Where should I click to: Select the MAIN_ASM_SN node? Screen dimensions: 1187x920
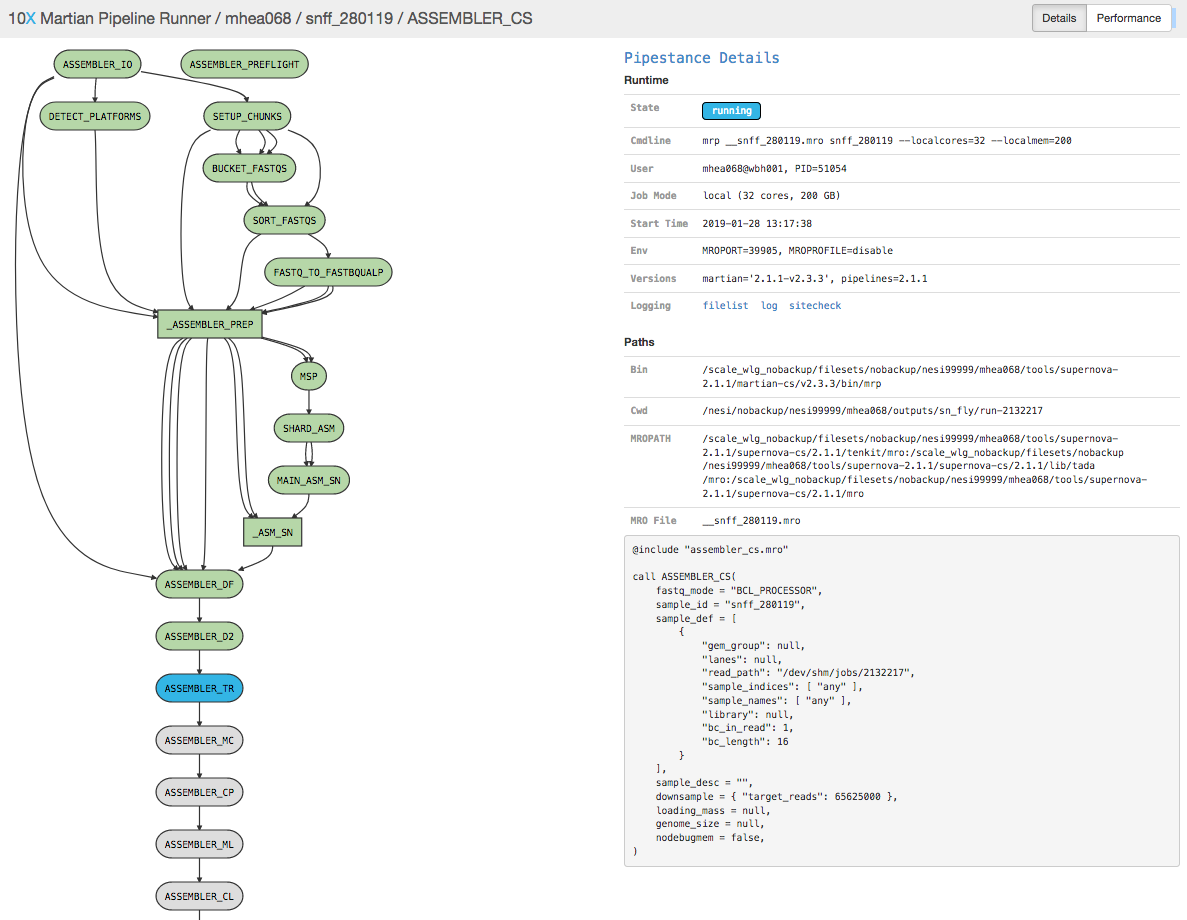pos(309,481)
